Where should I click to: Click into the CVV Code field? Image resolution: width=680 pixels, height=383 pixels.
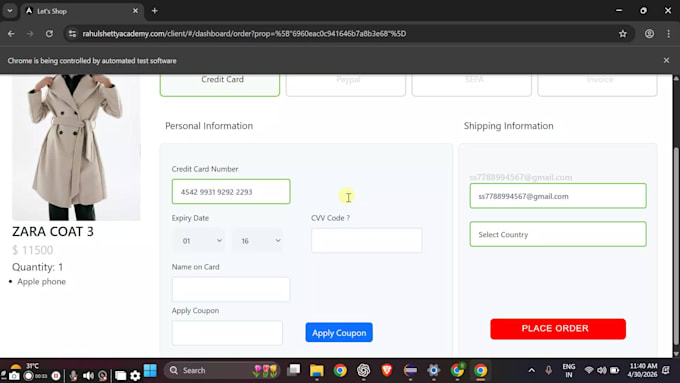[x=366, y=240]
